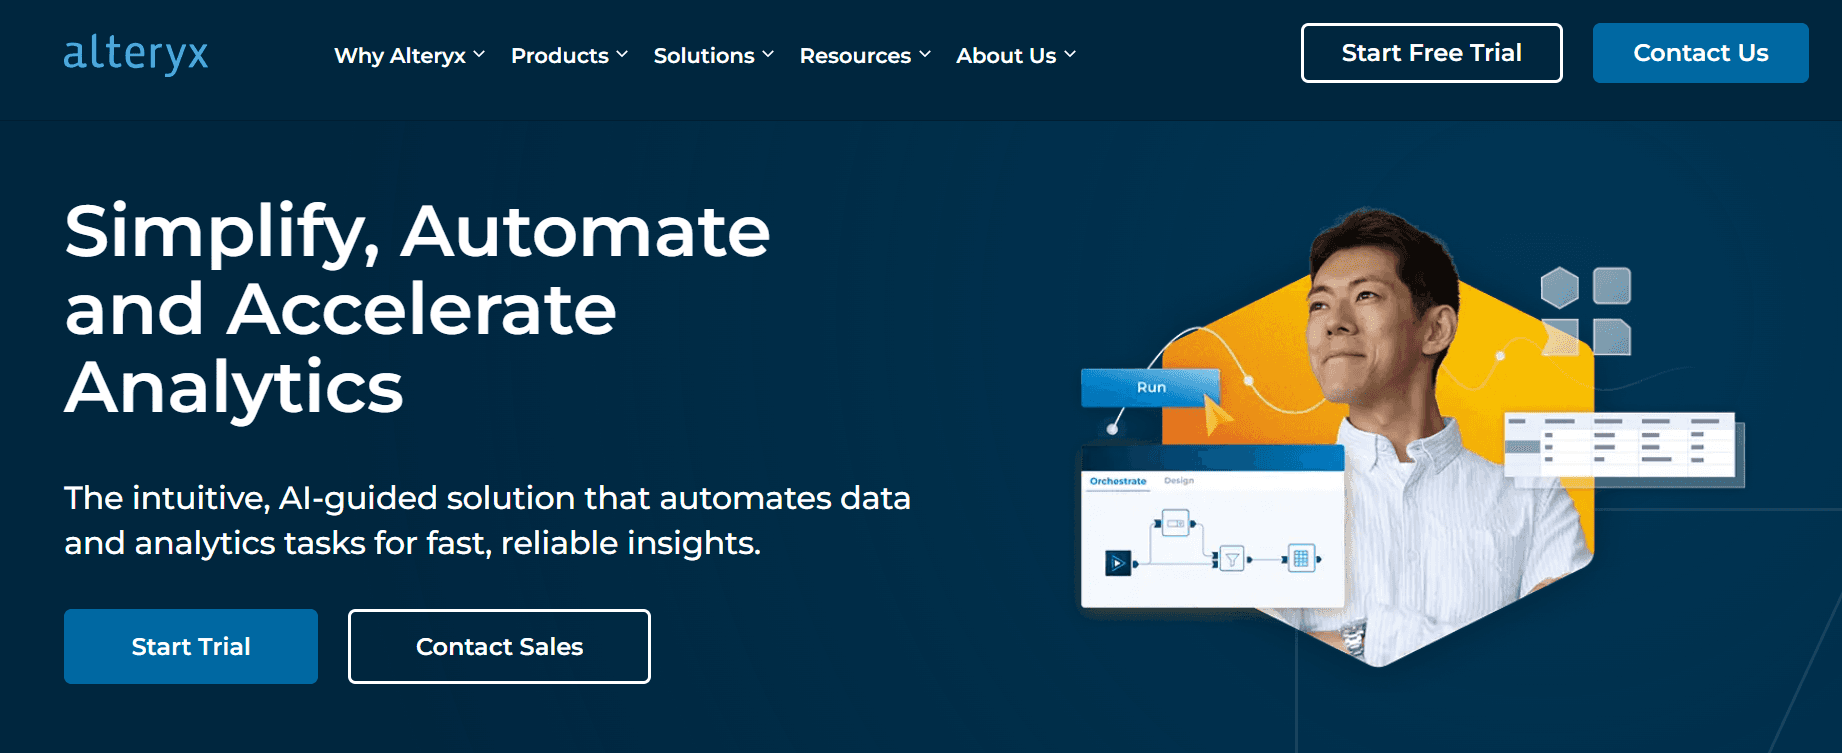Click the Run button in hero illustration
This screenshot has width=1842, height=753.
(x=1150, y=388)
